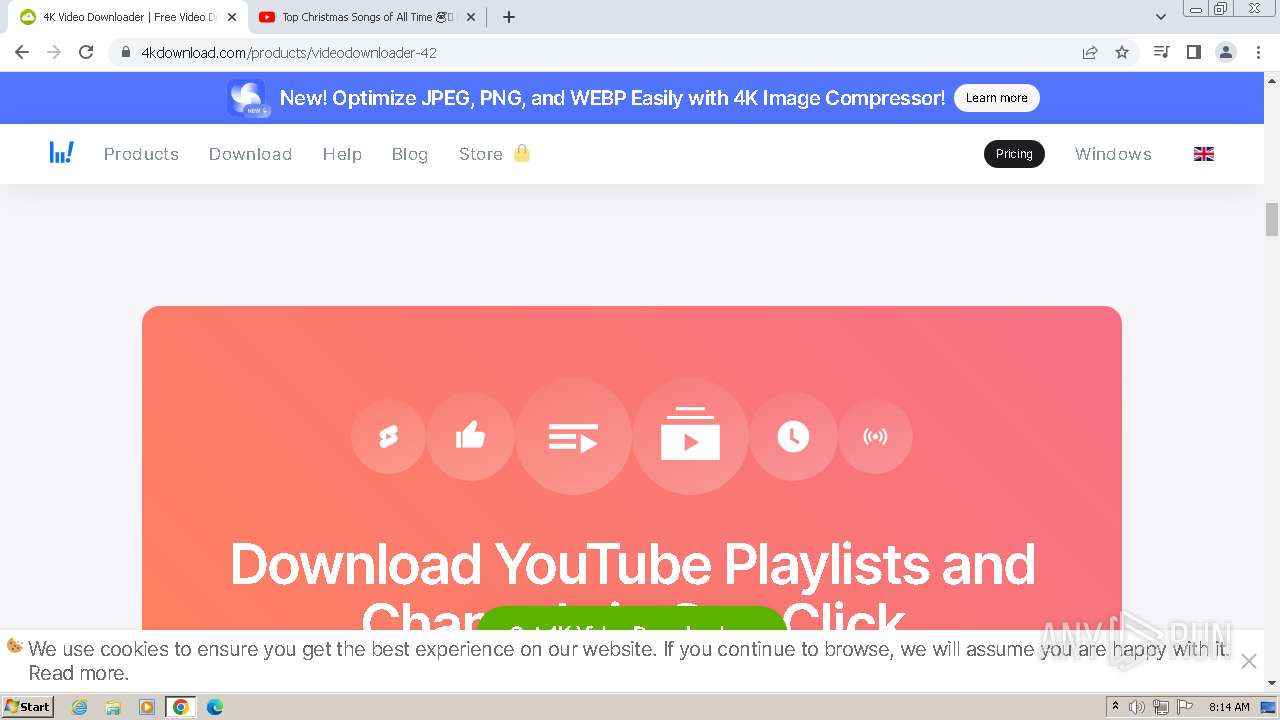1280x720 pixels.
Task: Click the page vertical scrollbar thumb
Action: coord(1272,219)
